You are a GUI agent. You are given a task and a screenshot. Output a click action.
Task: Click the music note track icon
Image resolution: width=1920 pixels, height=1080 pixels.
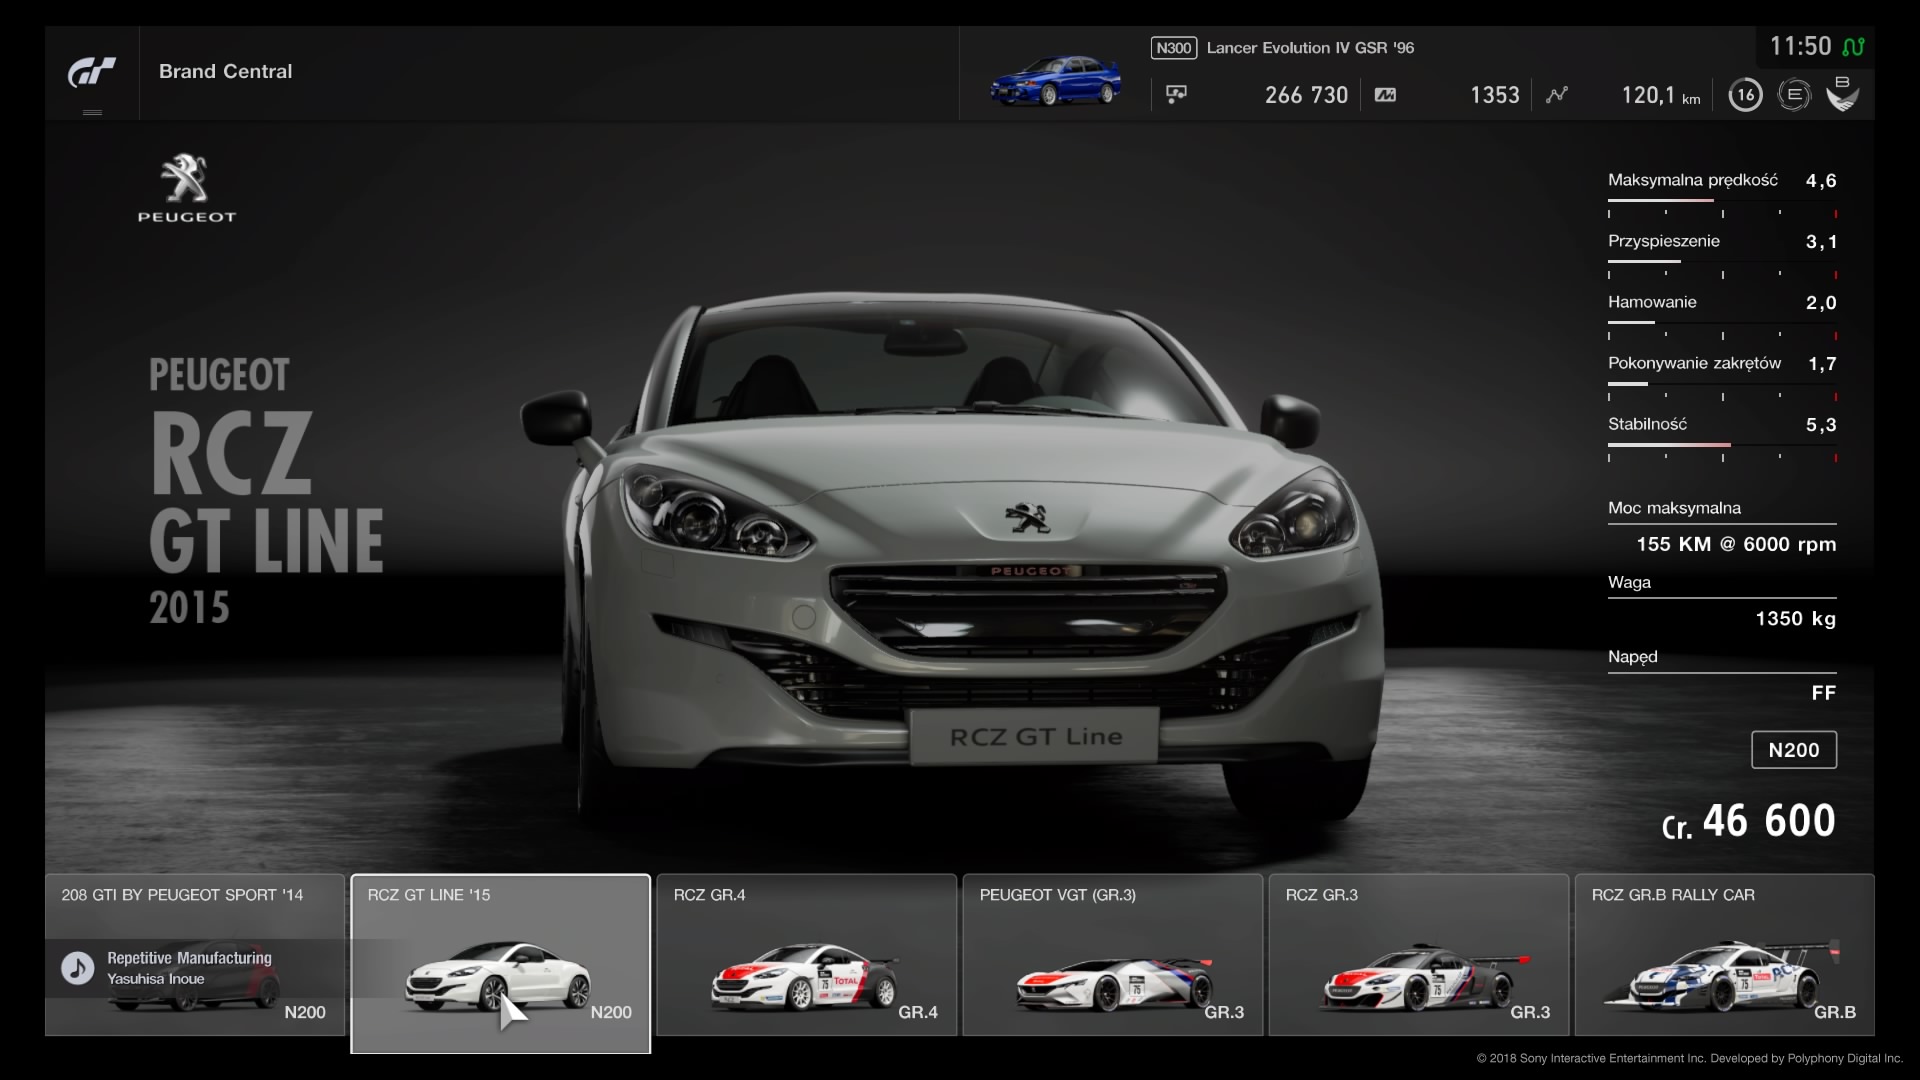[x=78, y=967]
